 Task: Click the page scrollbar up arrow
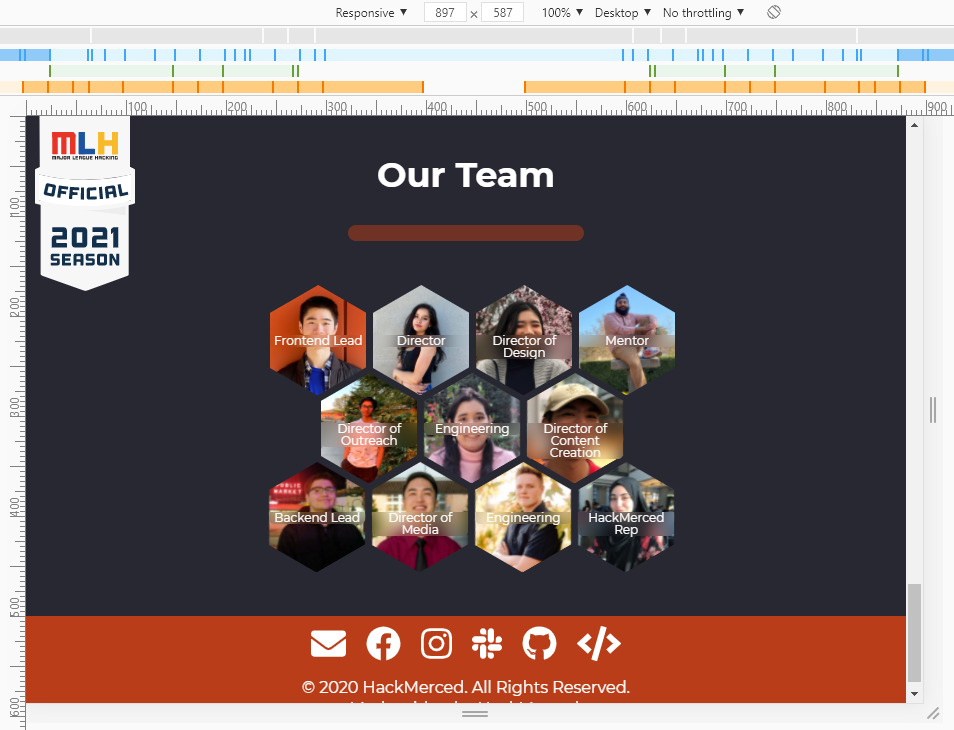(914, 125)
